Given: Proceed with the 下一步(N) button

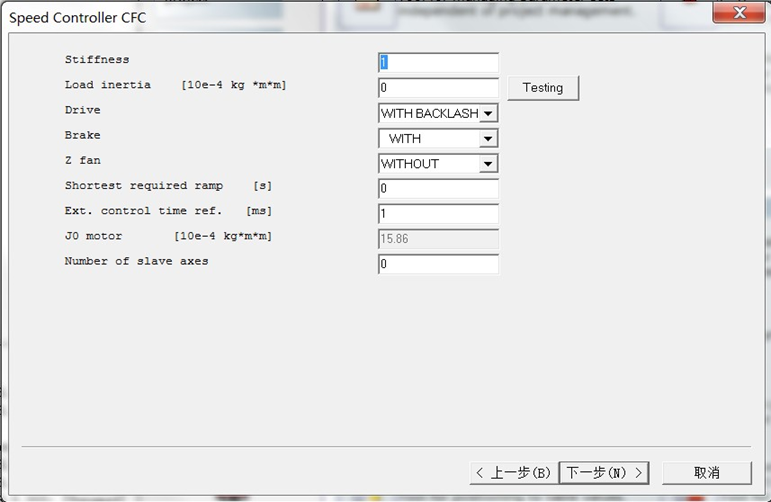Looking at the screenshot, I should click(x=604, y=472).
